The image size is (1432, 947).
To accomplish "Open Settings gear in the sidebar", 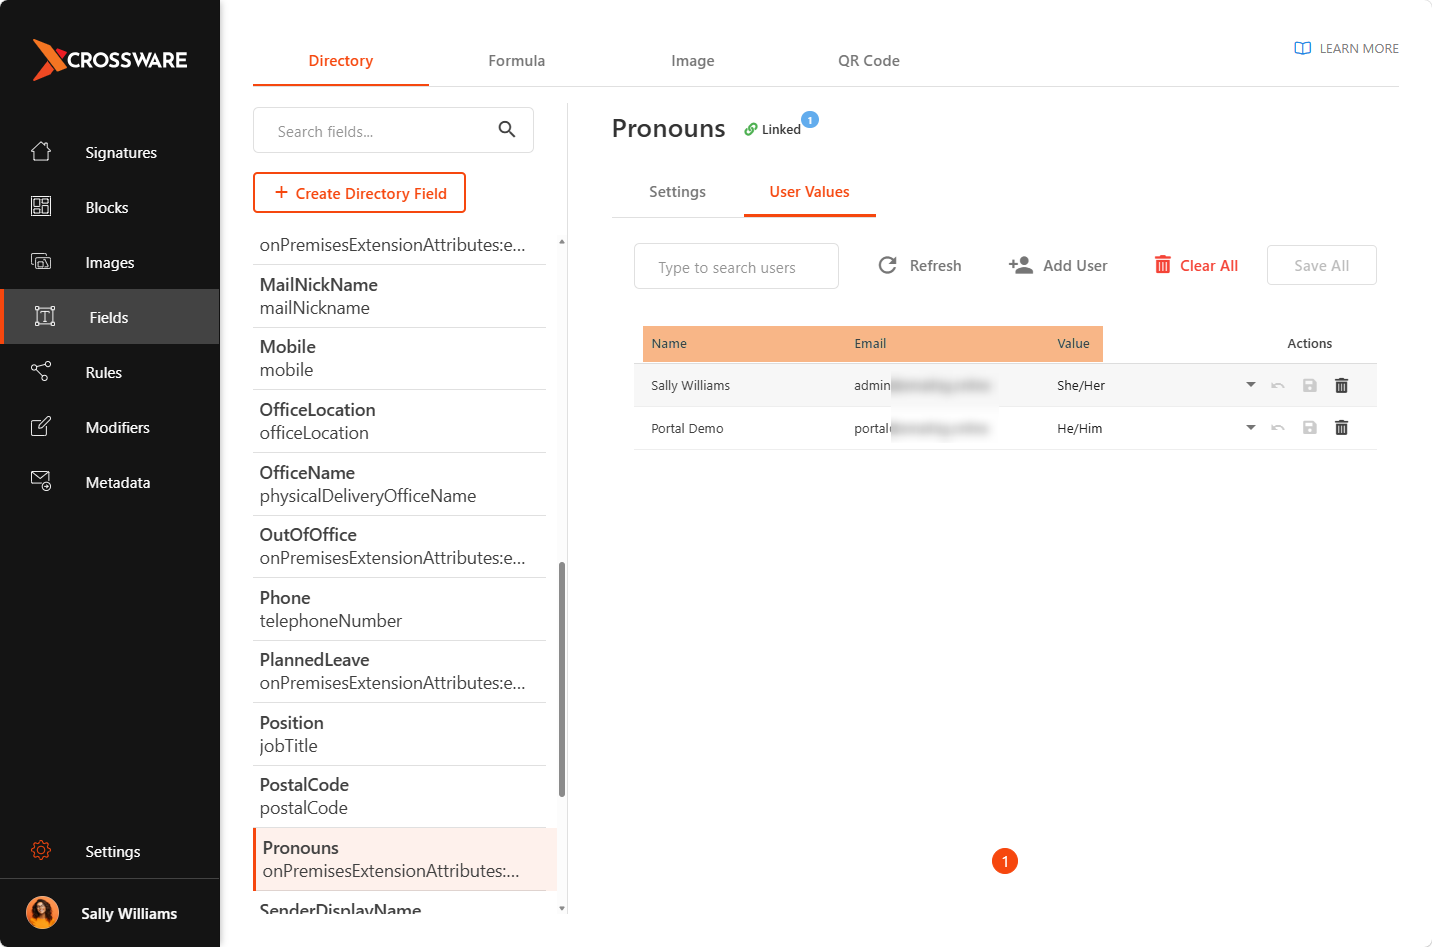I will [41, 850].
